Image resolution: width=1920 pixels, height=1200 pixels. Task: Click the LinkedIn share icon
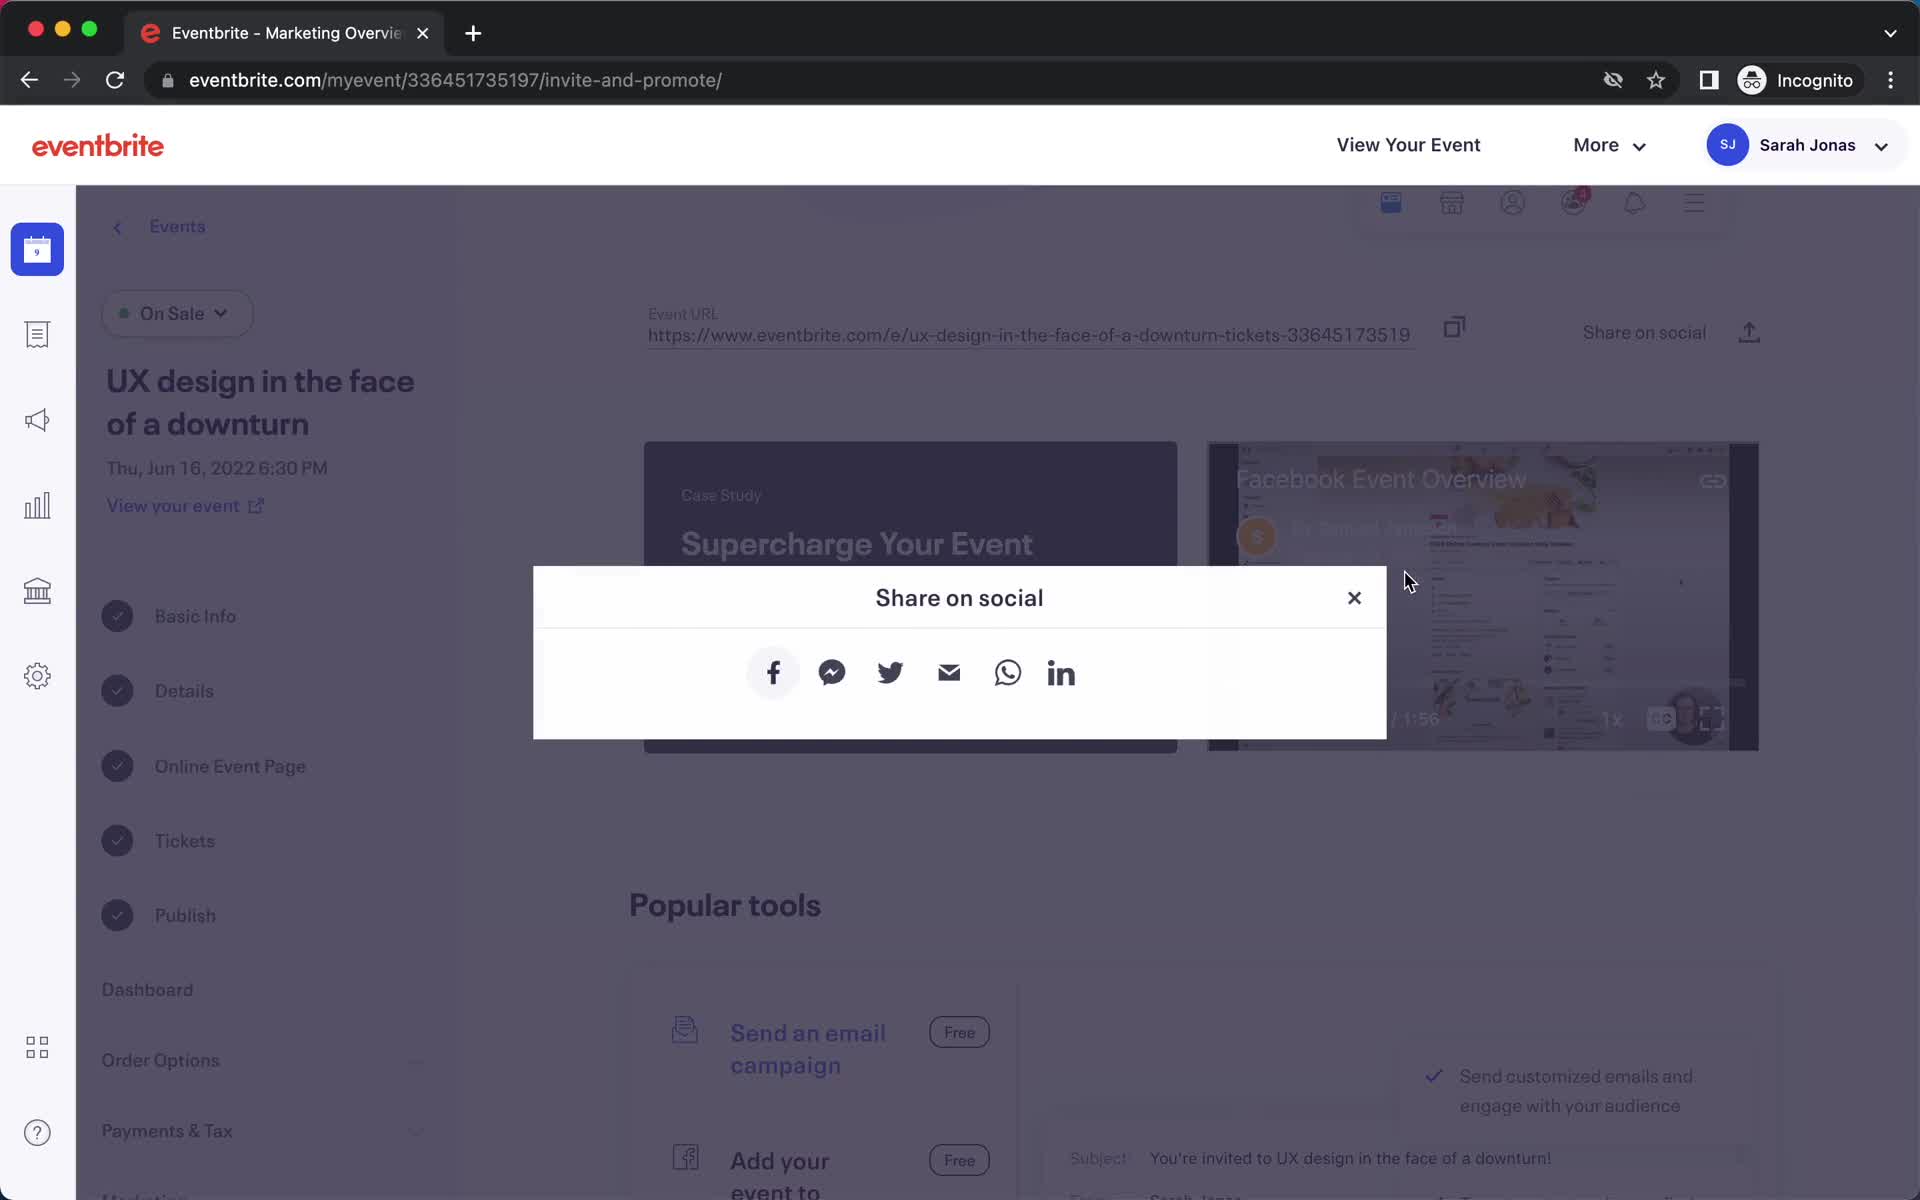(1063, 673)
